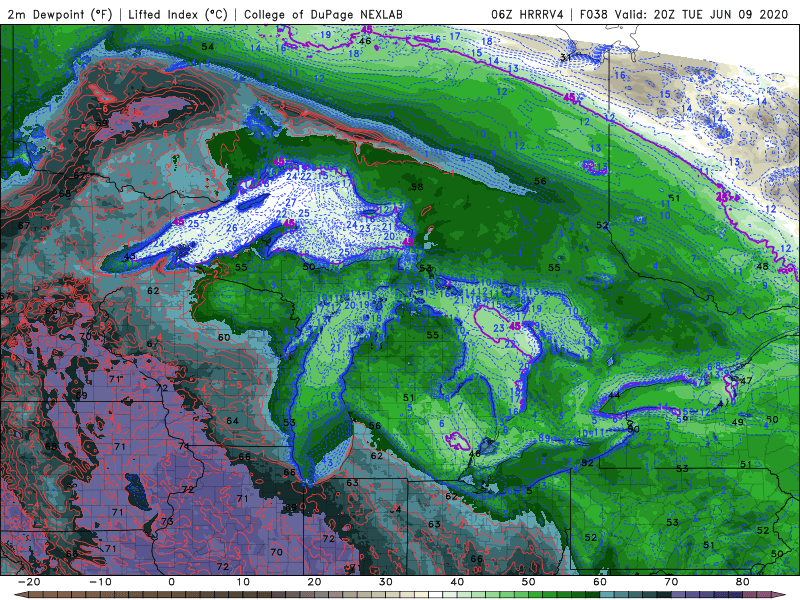Click the 'F038' forecast hour text
This screenshot has width=800, height=600.
(x=594, y=14)
